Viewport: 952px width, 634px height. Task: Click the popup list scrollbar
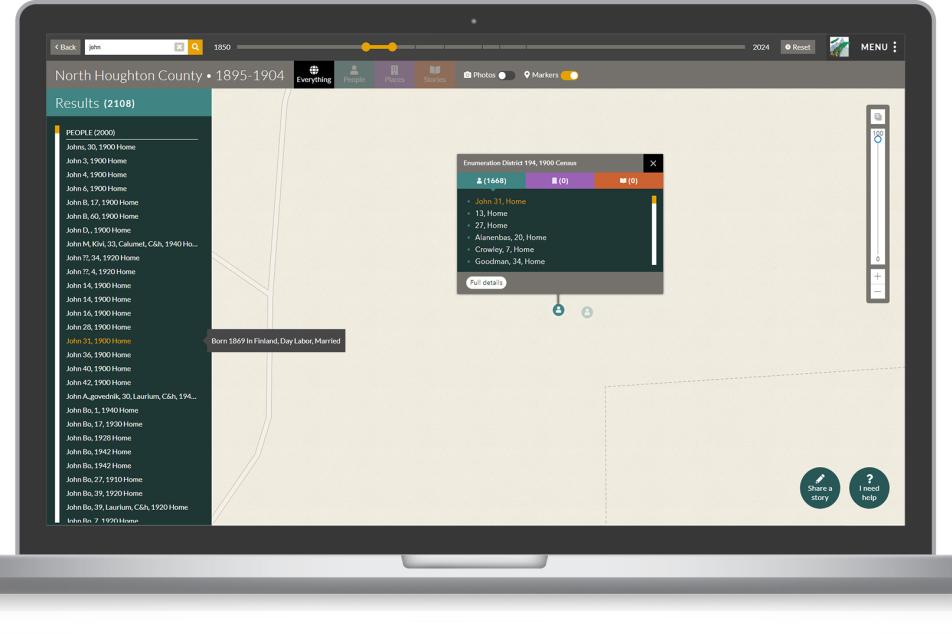(x=654, y=230)
